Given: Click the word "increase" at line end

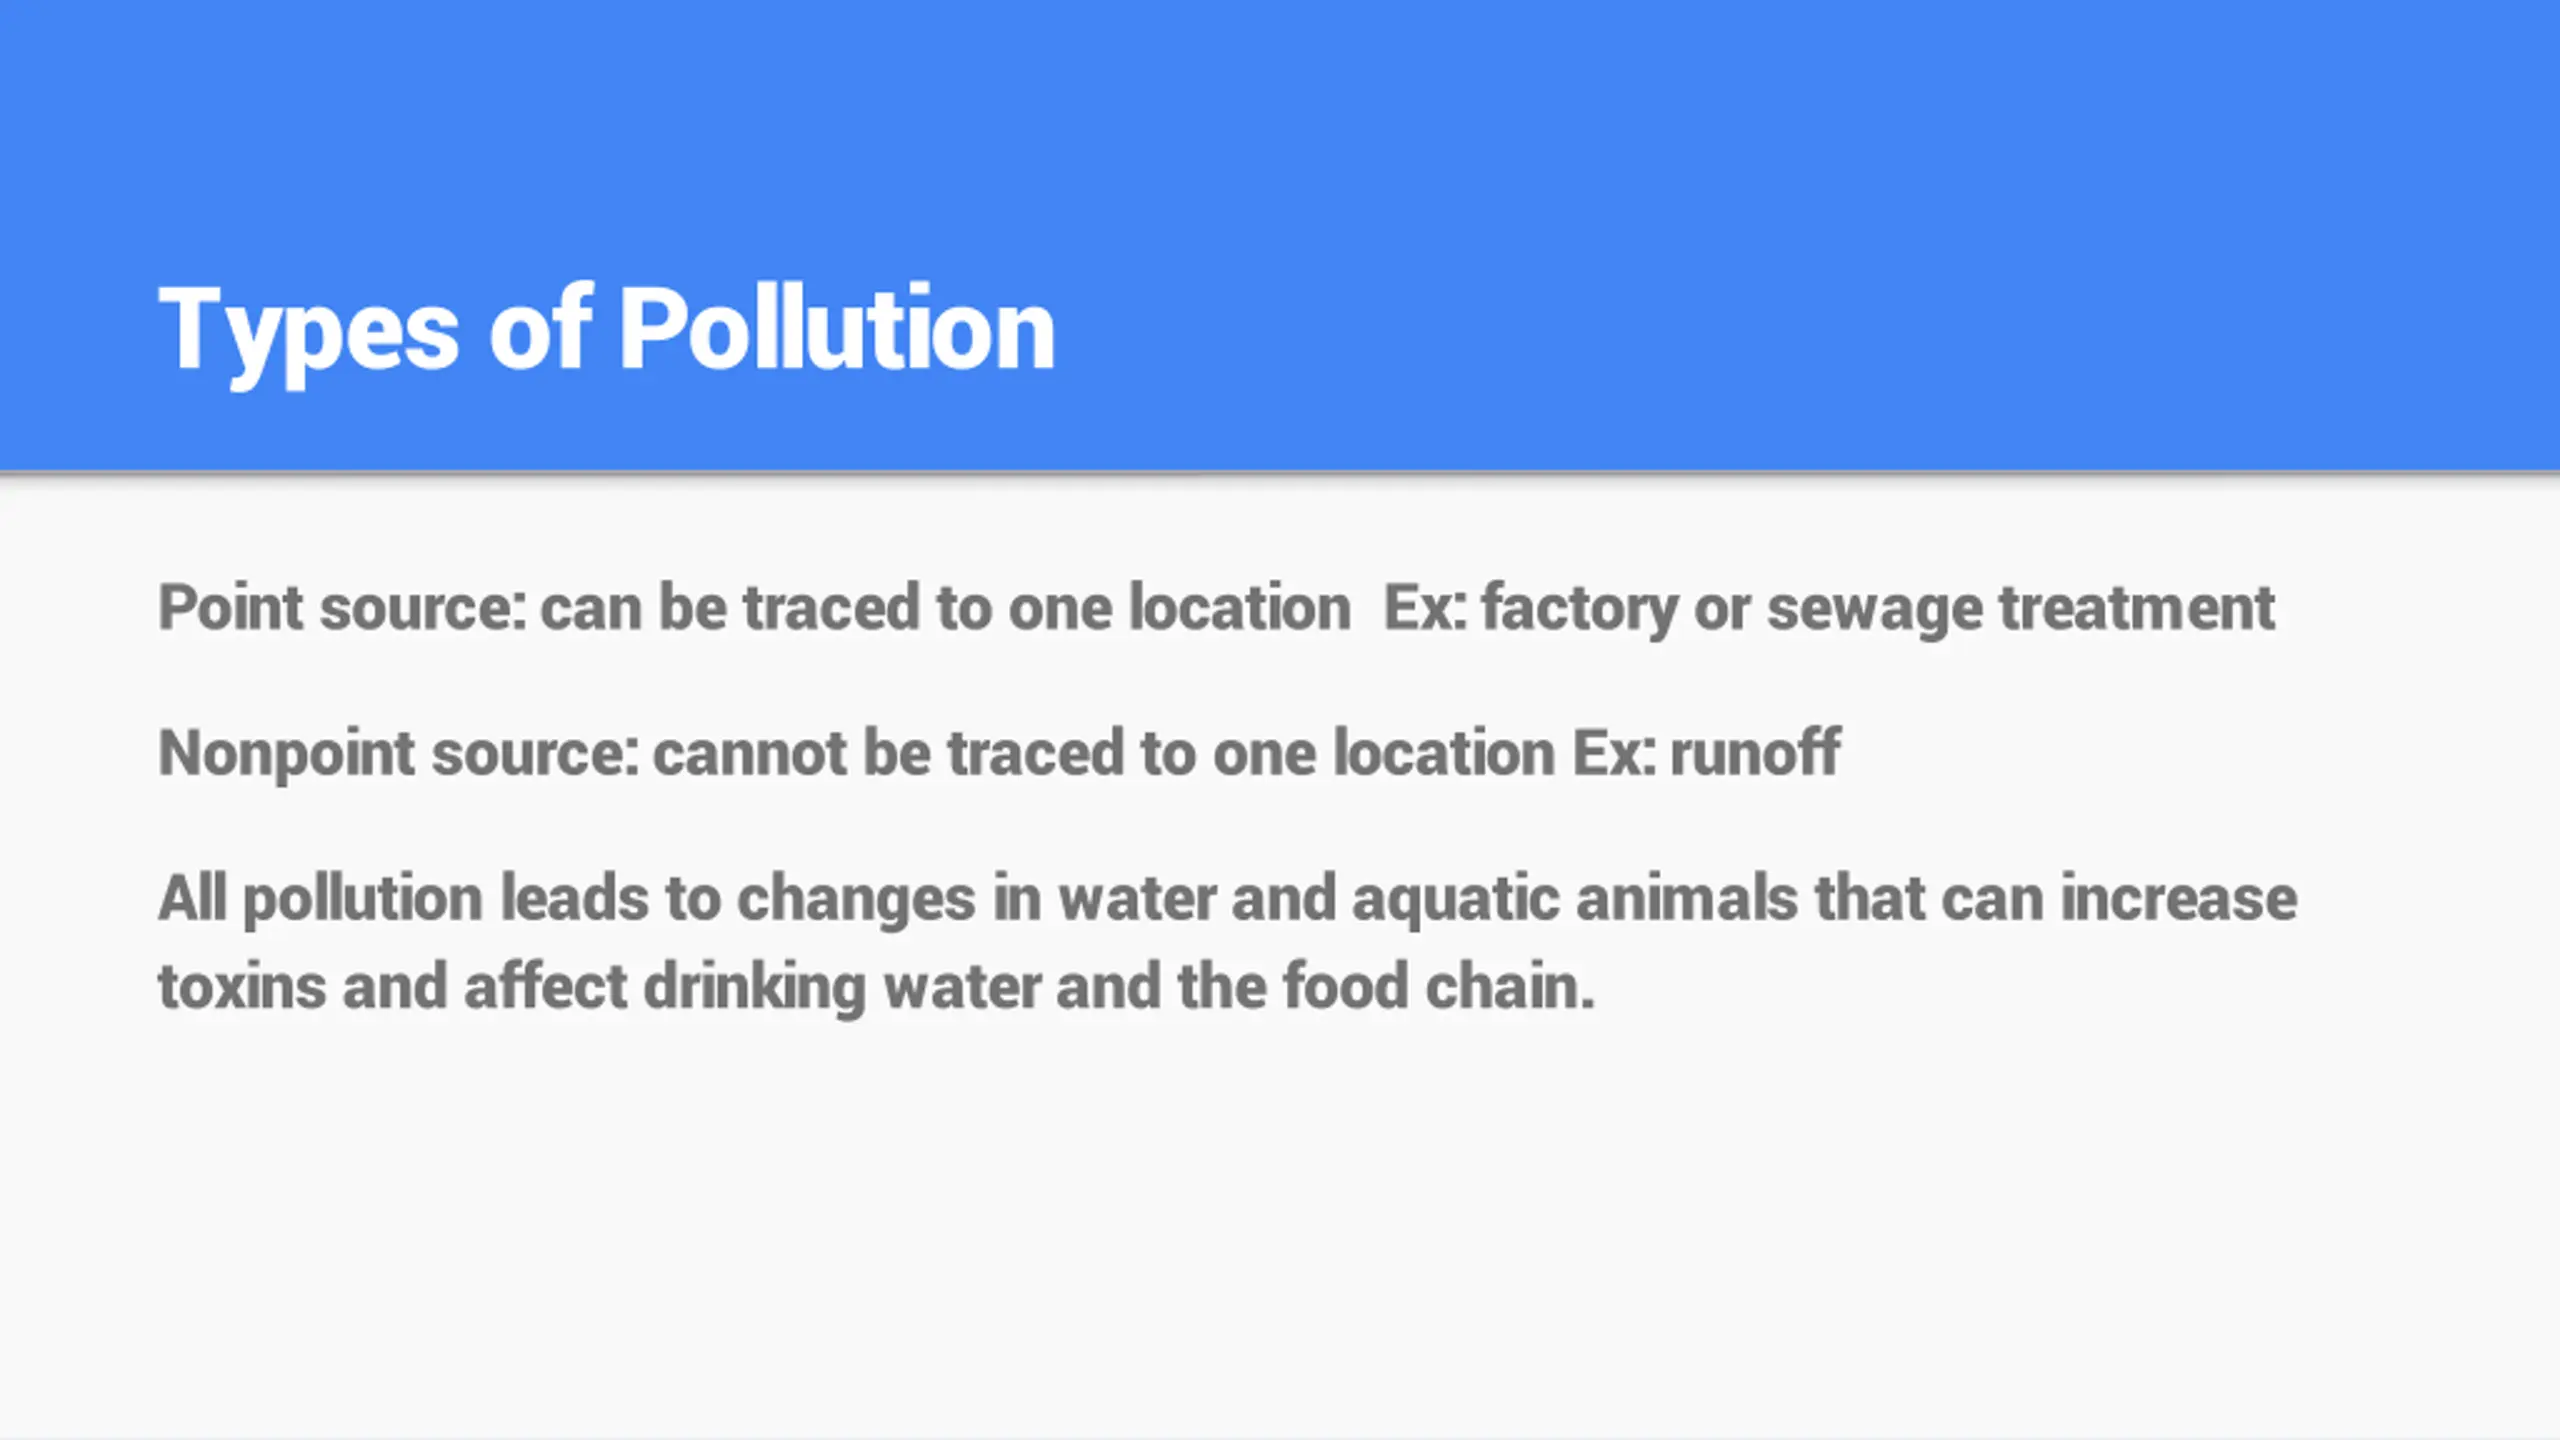Looking at the screenshot, I should point(2178,898).
